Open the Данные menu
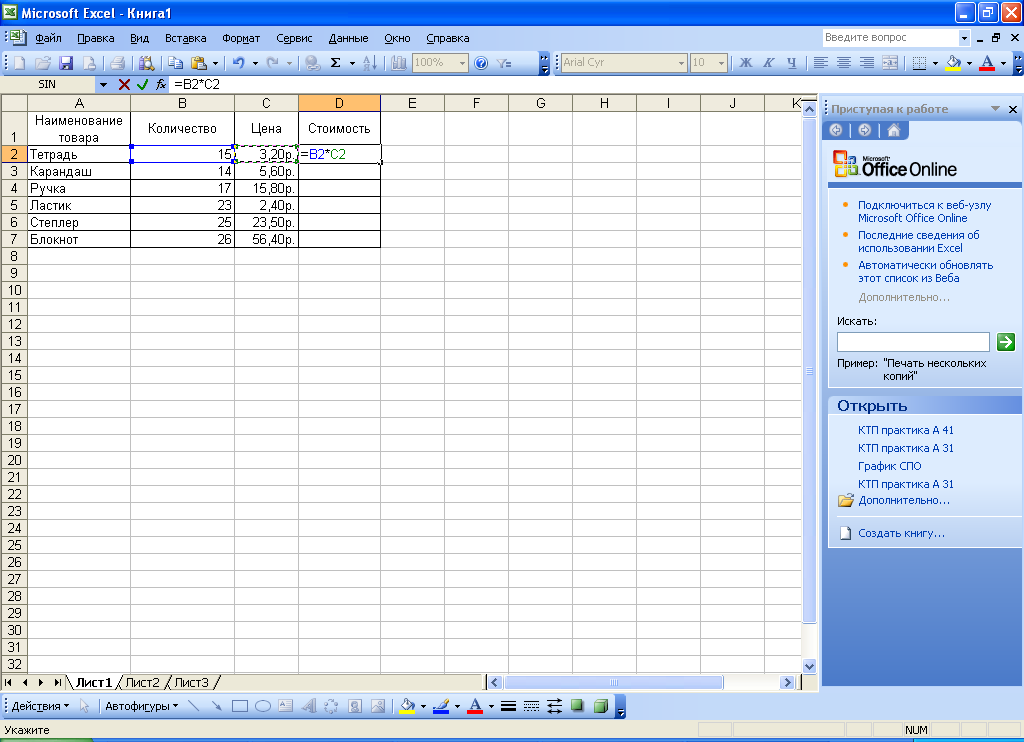This screenshot has width=1024, height=742. (348, 38)
